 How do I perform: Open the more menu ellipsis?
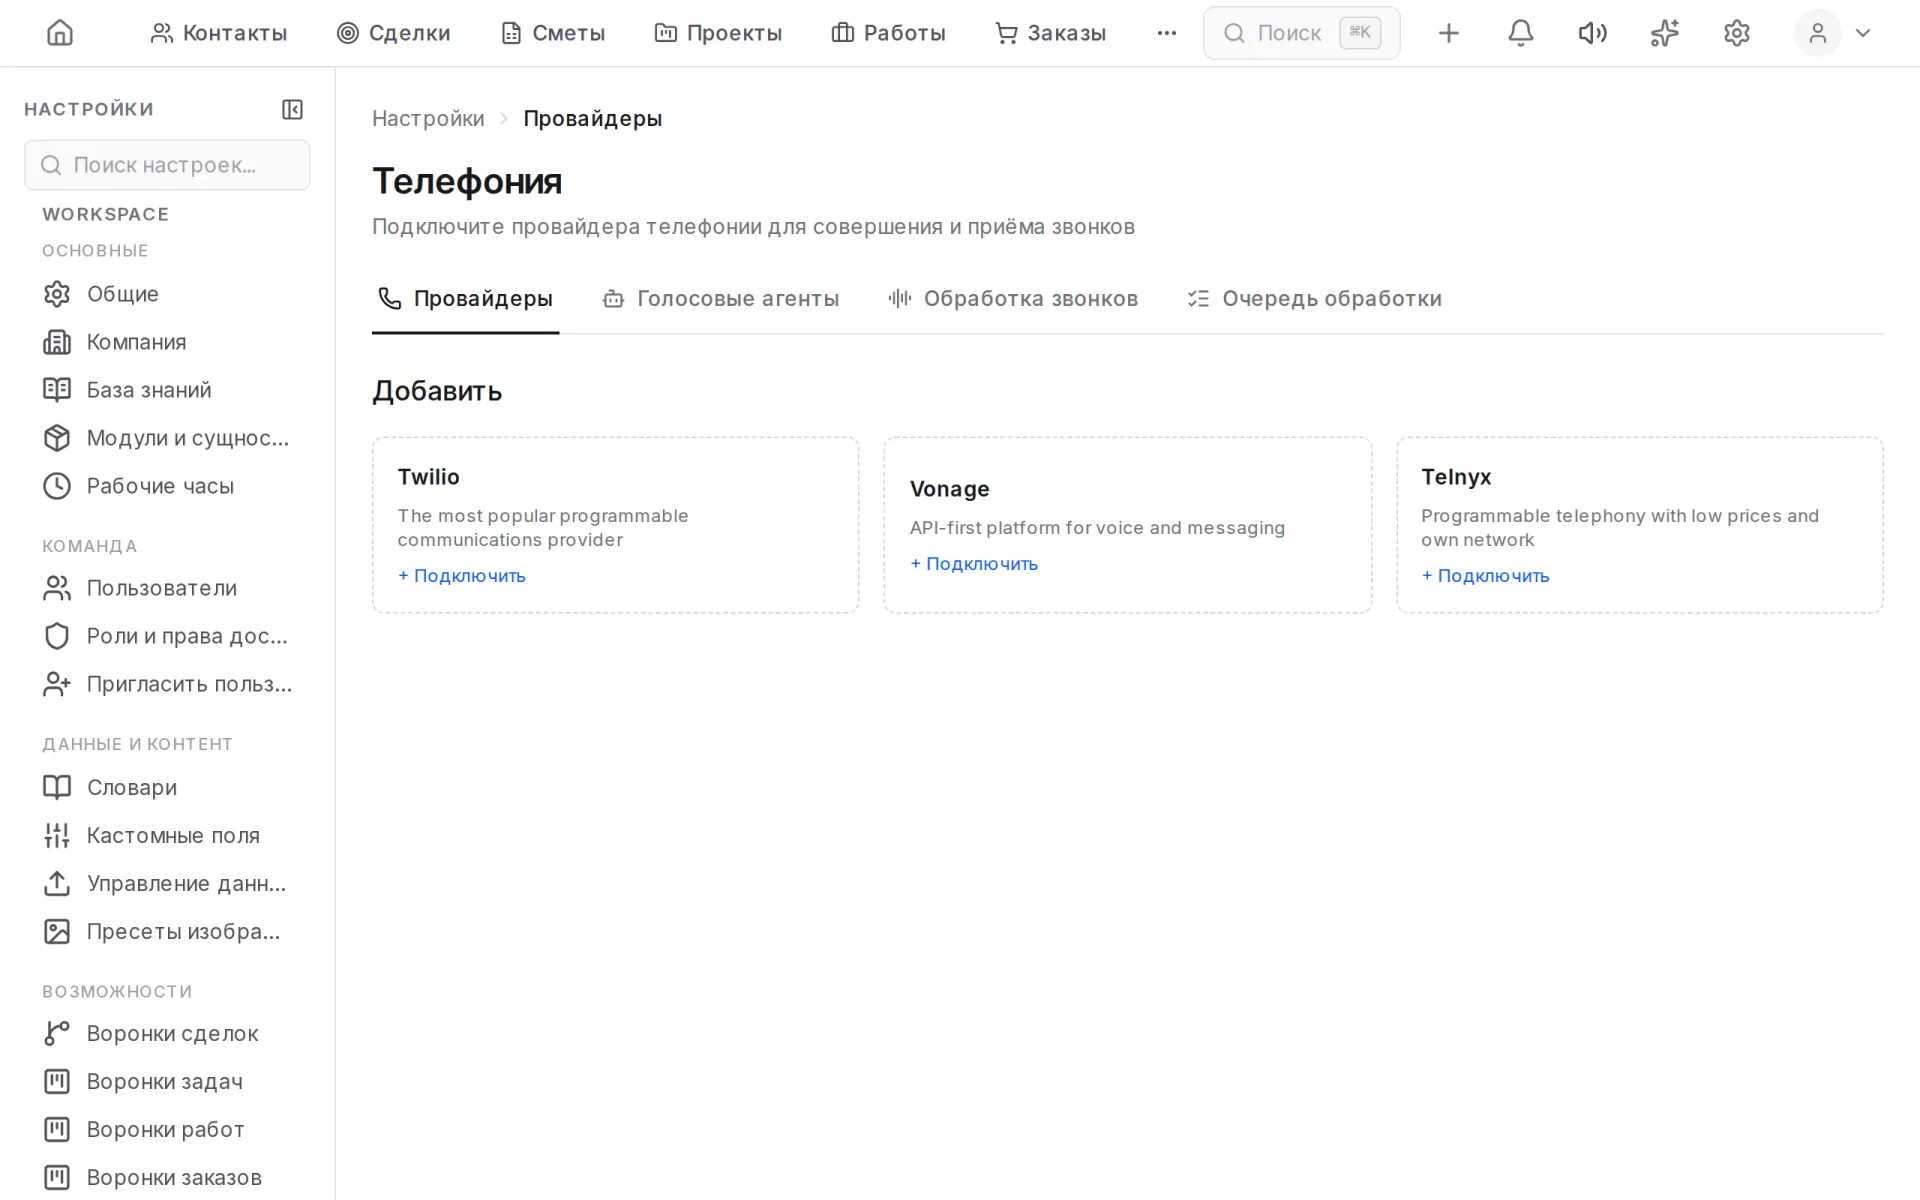point(1166,33)
